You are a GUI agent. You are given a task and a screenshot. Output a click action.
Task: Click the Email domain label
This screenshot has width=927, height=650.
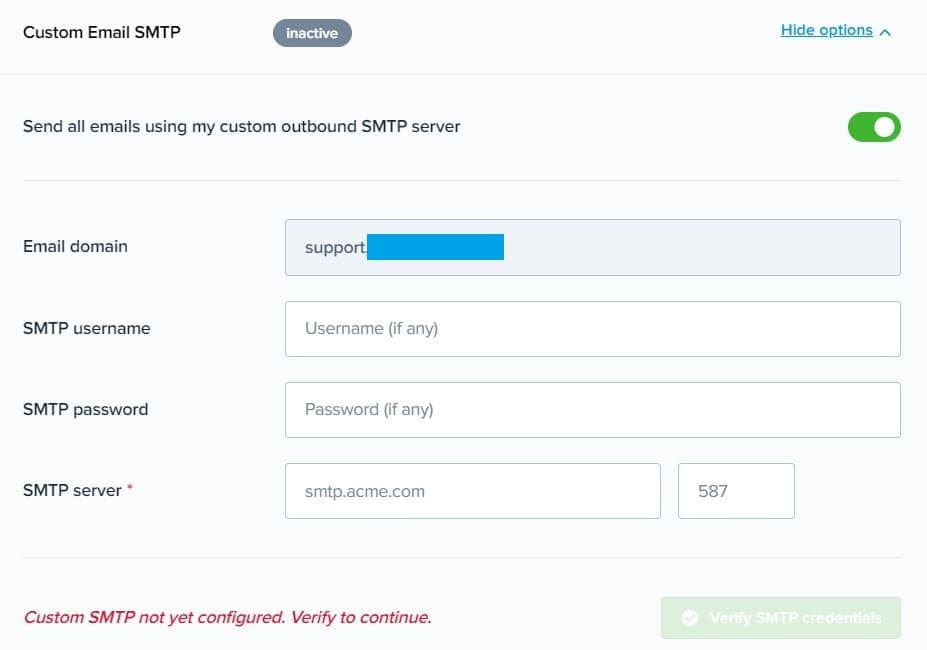[x=75, y=246]
